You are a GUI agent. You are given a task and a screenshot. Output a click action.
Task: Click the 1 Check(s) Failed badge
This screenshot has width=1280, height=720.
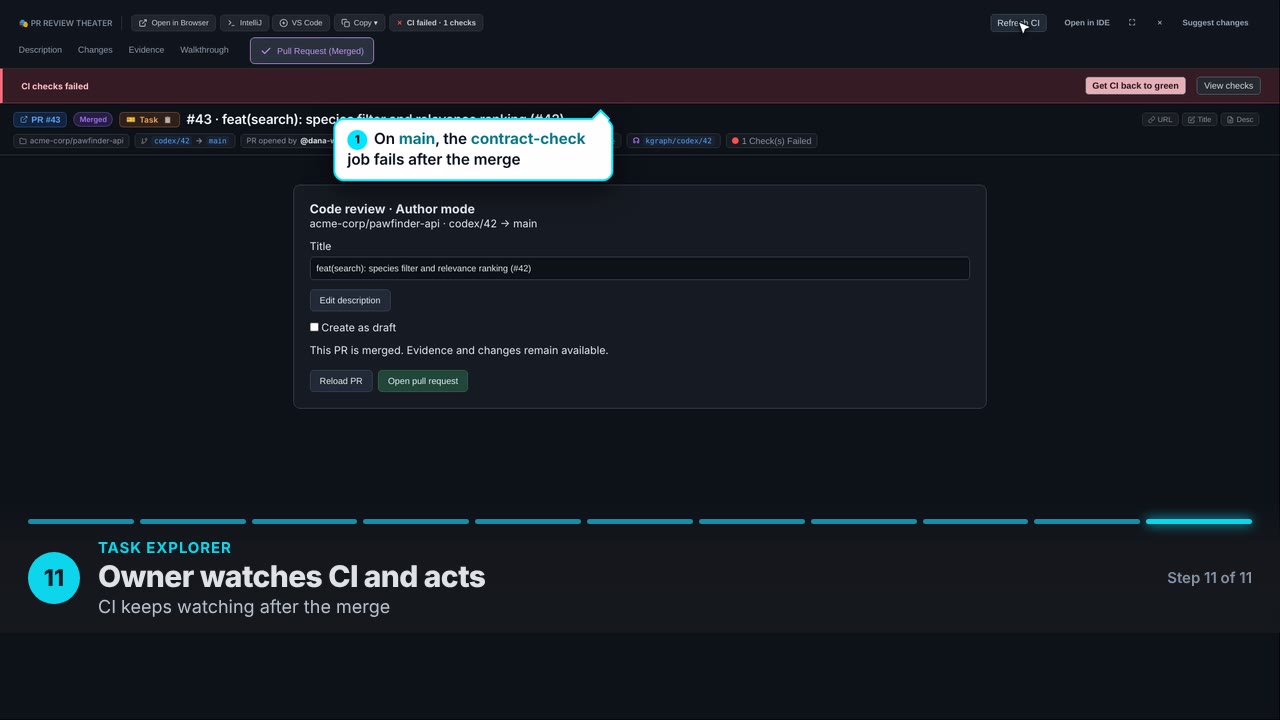771,141
